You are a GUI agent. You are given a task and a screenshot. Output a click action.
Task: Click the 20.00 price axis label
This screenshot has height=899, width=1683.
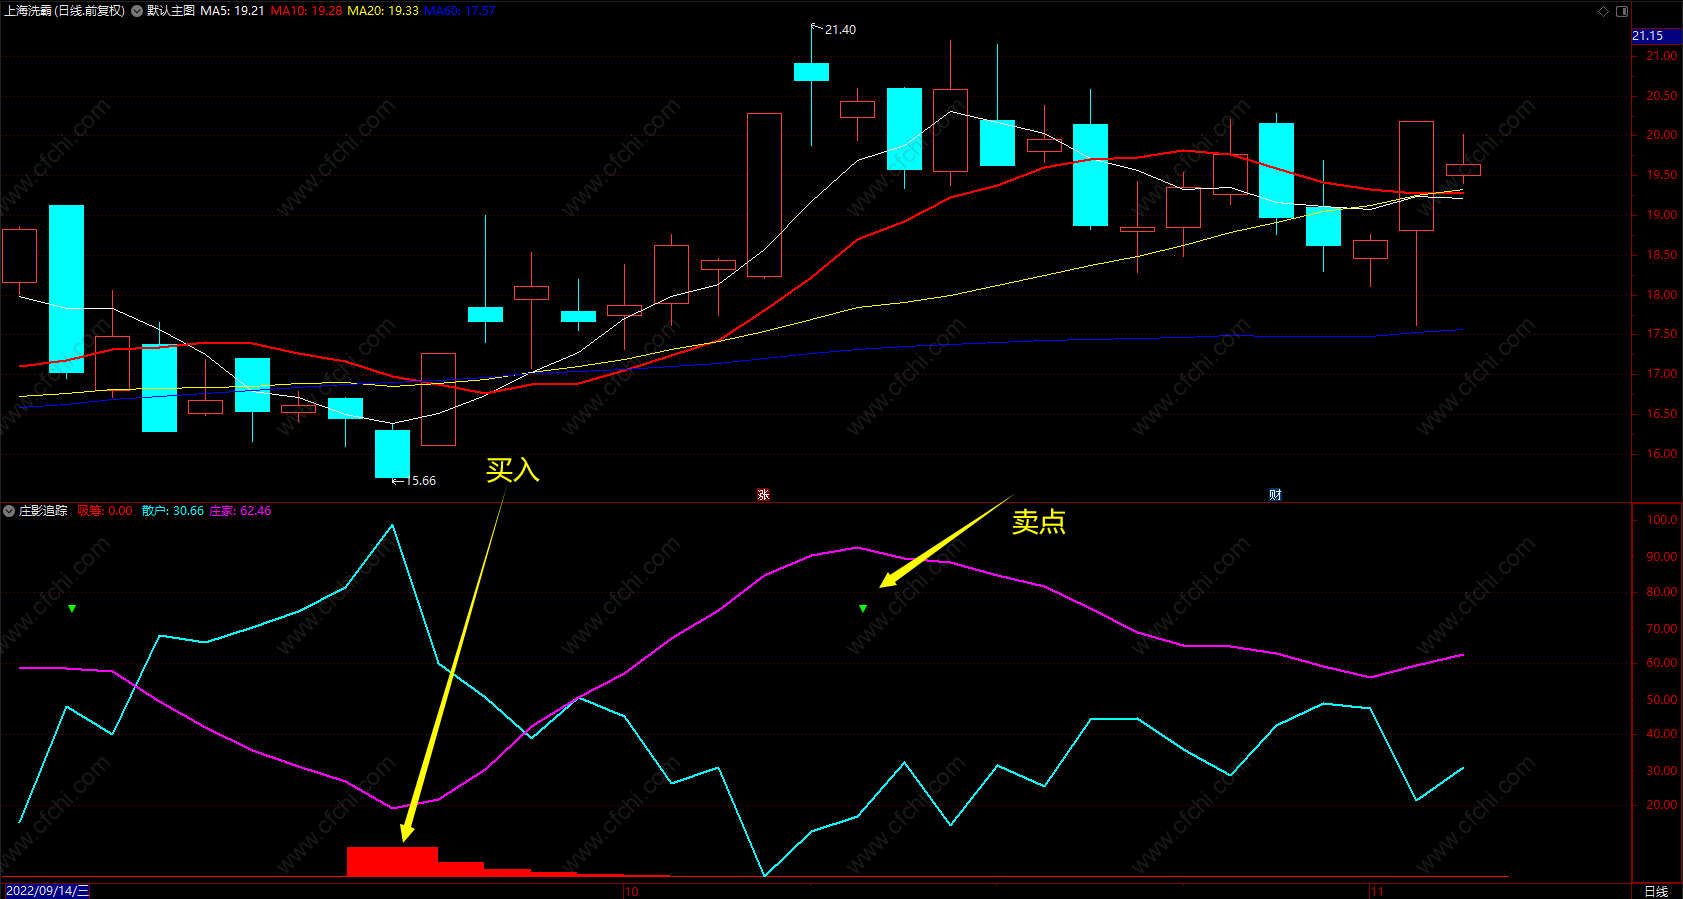[1662, 135]
